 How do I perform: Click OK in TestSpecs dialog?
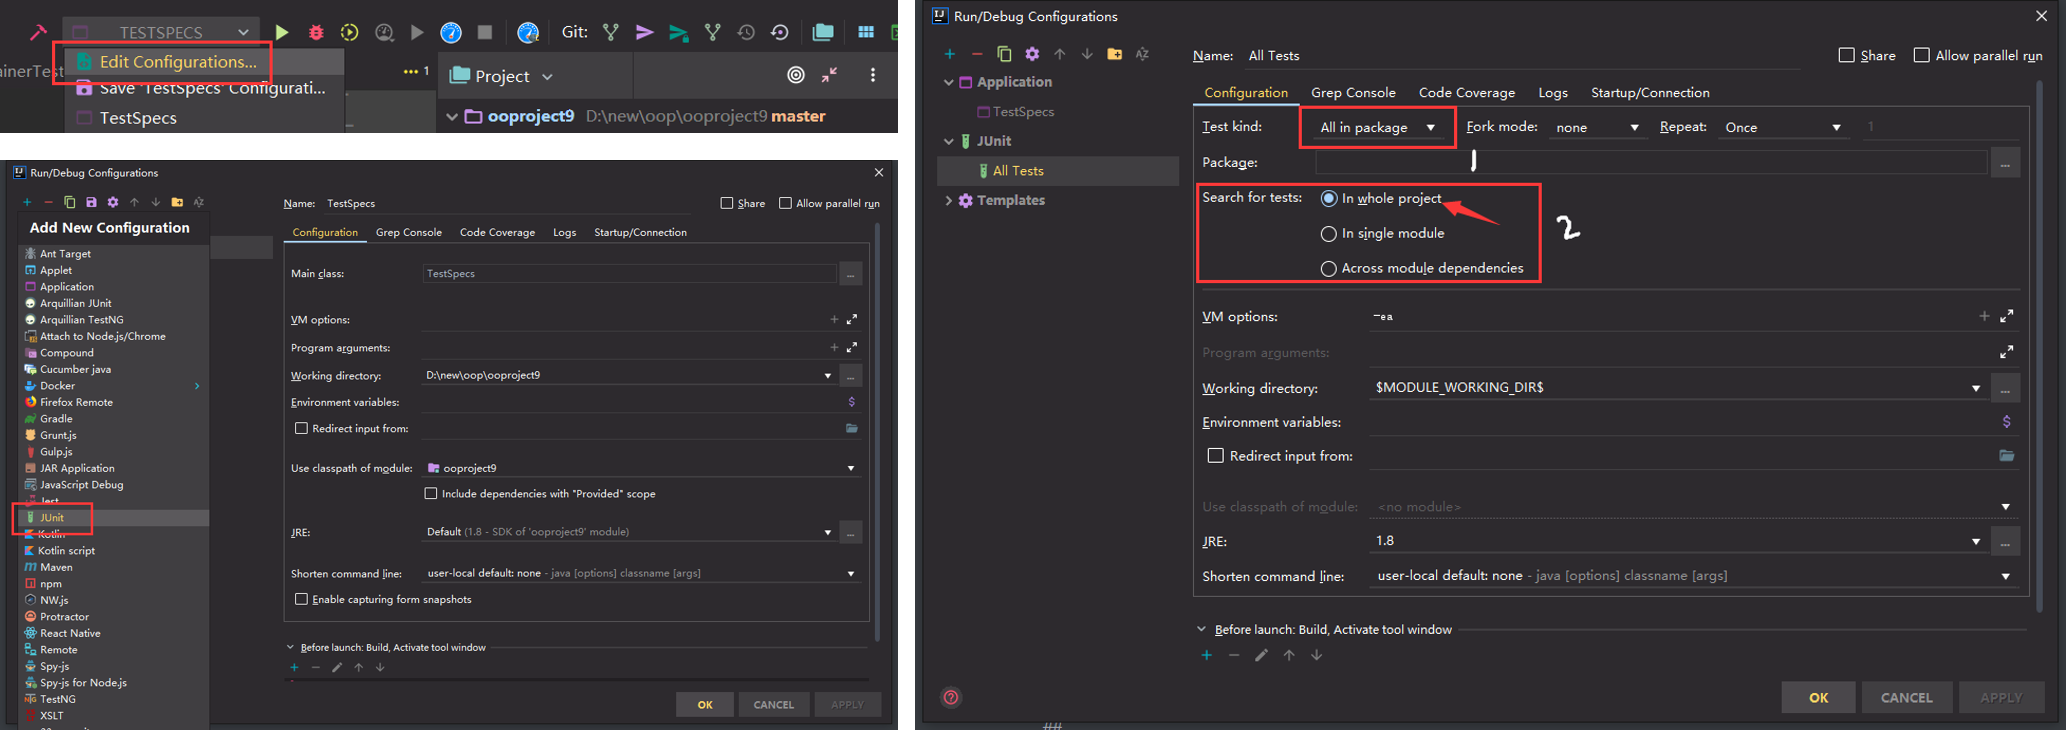[x=705, y=705]
